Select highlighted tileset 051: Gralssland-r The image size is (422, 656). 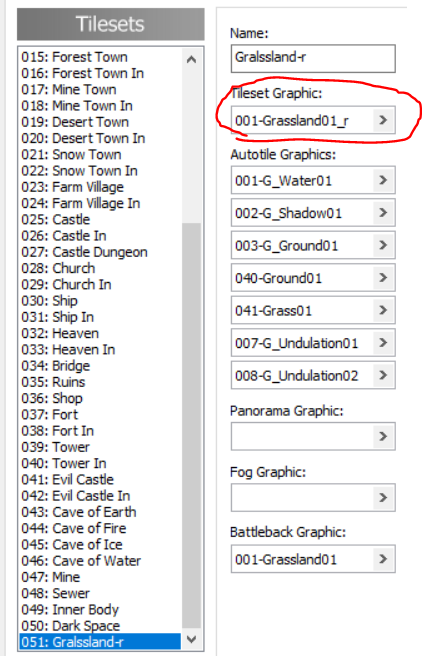[x=100, y=642]
